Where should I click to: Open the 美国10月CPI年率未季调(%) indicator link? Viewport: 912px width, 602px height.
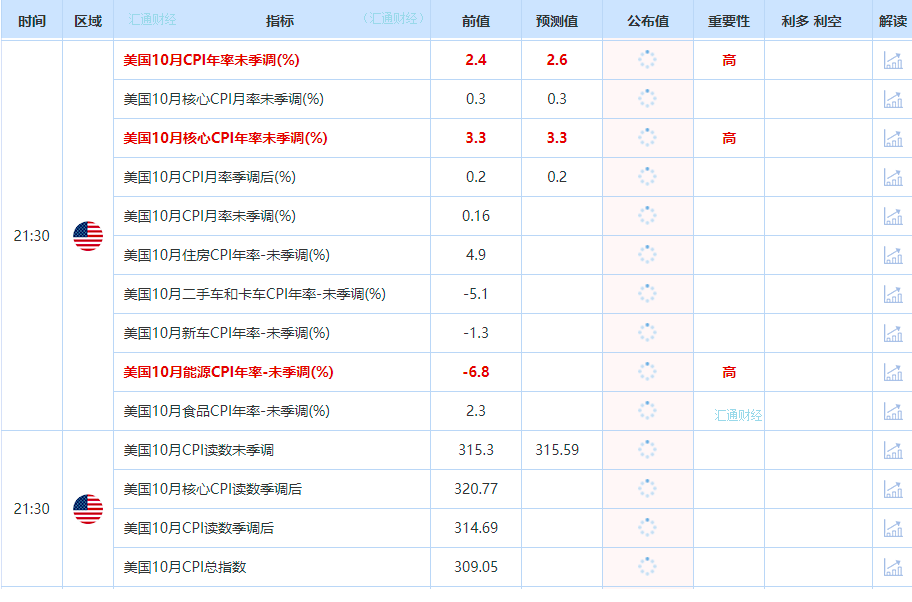pos(211,60)
